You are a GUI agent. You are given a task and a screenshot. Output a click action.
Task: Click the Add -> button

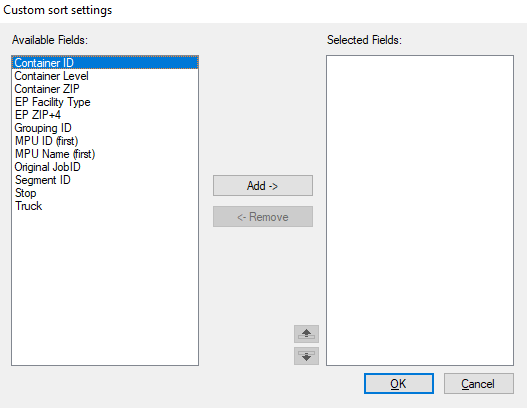263,186
